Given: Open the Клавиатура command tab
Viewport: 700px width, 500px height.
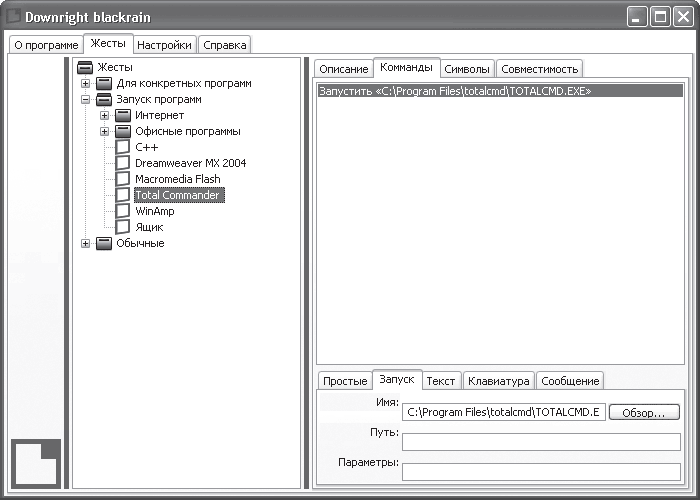Looking at the screenshot, I should click(x=499, y=381).
